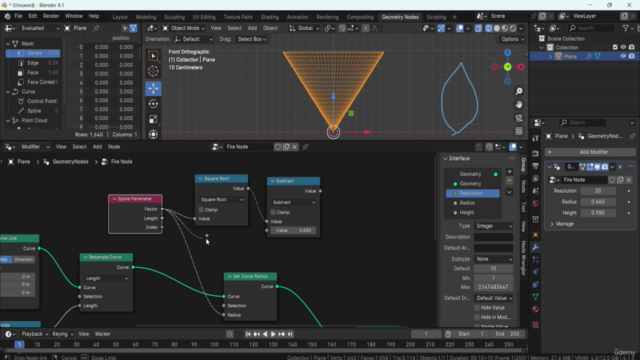The image size is (640, 360).
Task: Switch to the Scripting workspace tab
Action: [x=436, y=17]
